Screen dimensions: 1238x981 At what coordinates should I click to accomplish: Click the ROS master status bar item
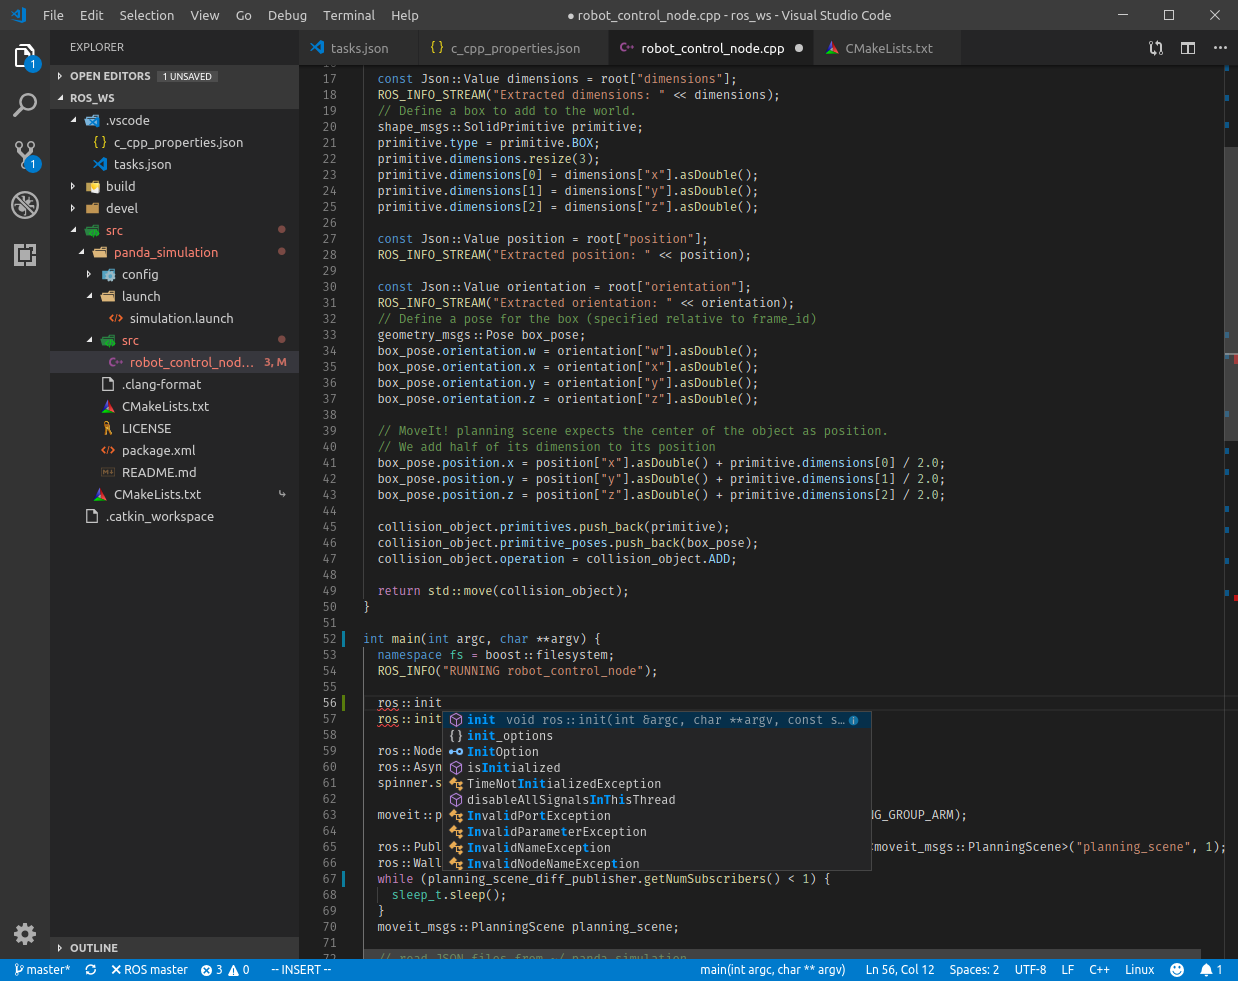pyautogui.click(x=149, y=969)
